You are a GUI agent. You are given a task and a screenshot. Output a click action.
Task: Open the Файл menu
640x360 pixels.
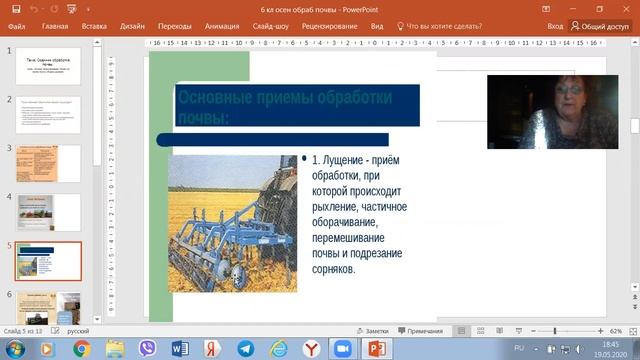(17, 27)
